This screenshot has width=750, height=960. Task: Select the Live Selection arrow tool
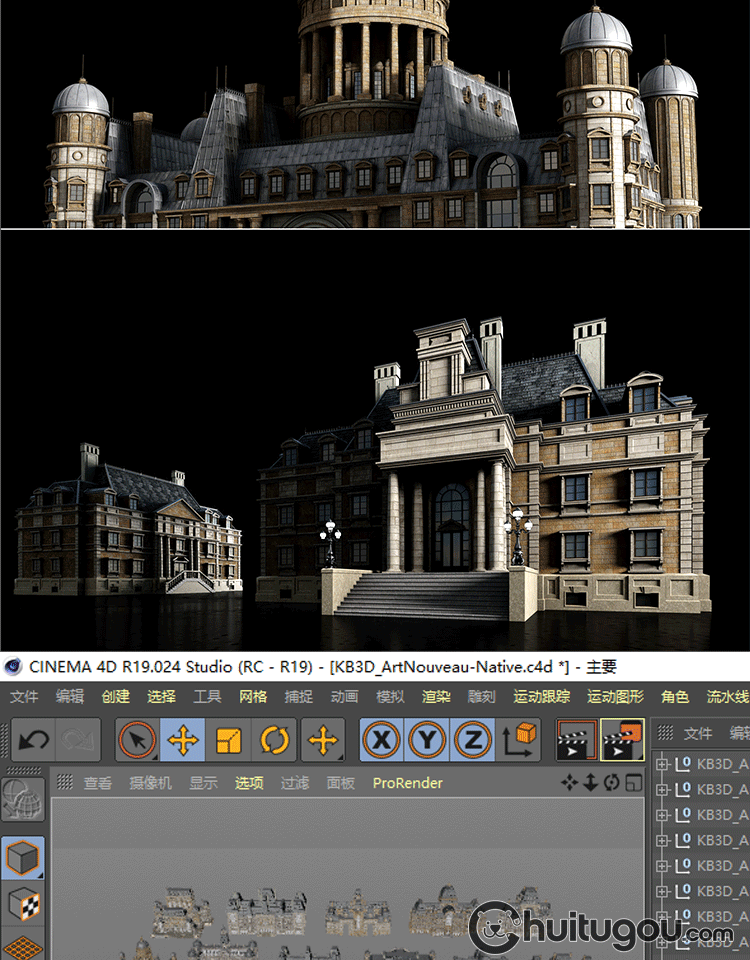point(137,741)
